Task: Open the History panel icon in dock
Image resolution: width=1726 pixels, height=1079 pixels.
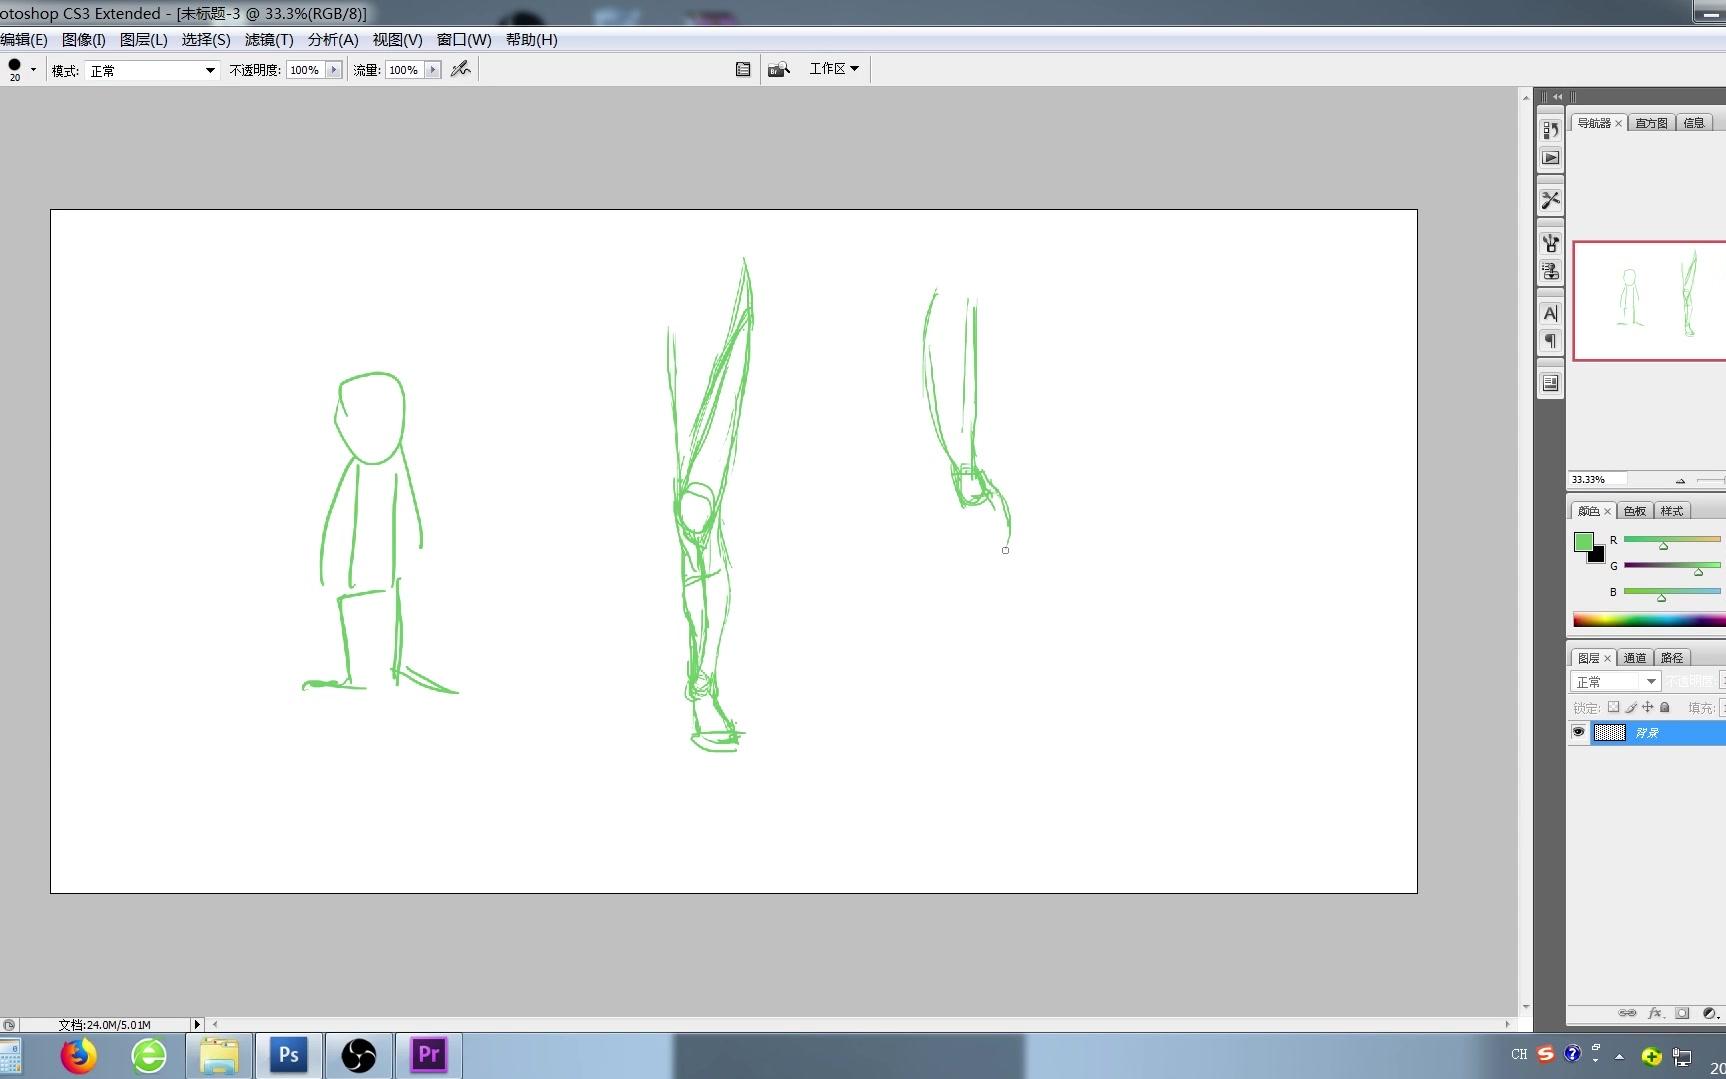Action: coord(1550,130)
